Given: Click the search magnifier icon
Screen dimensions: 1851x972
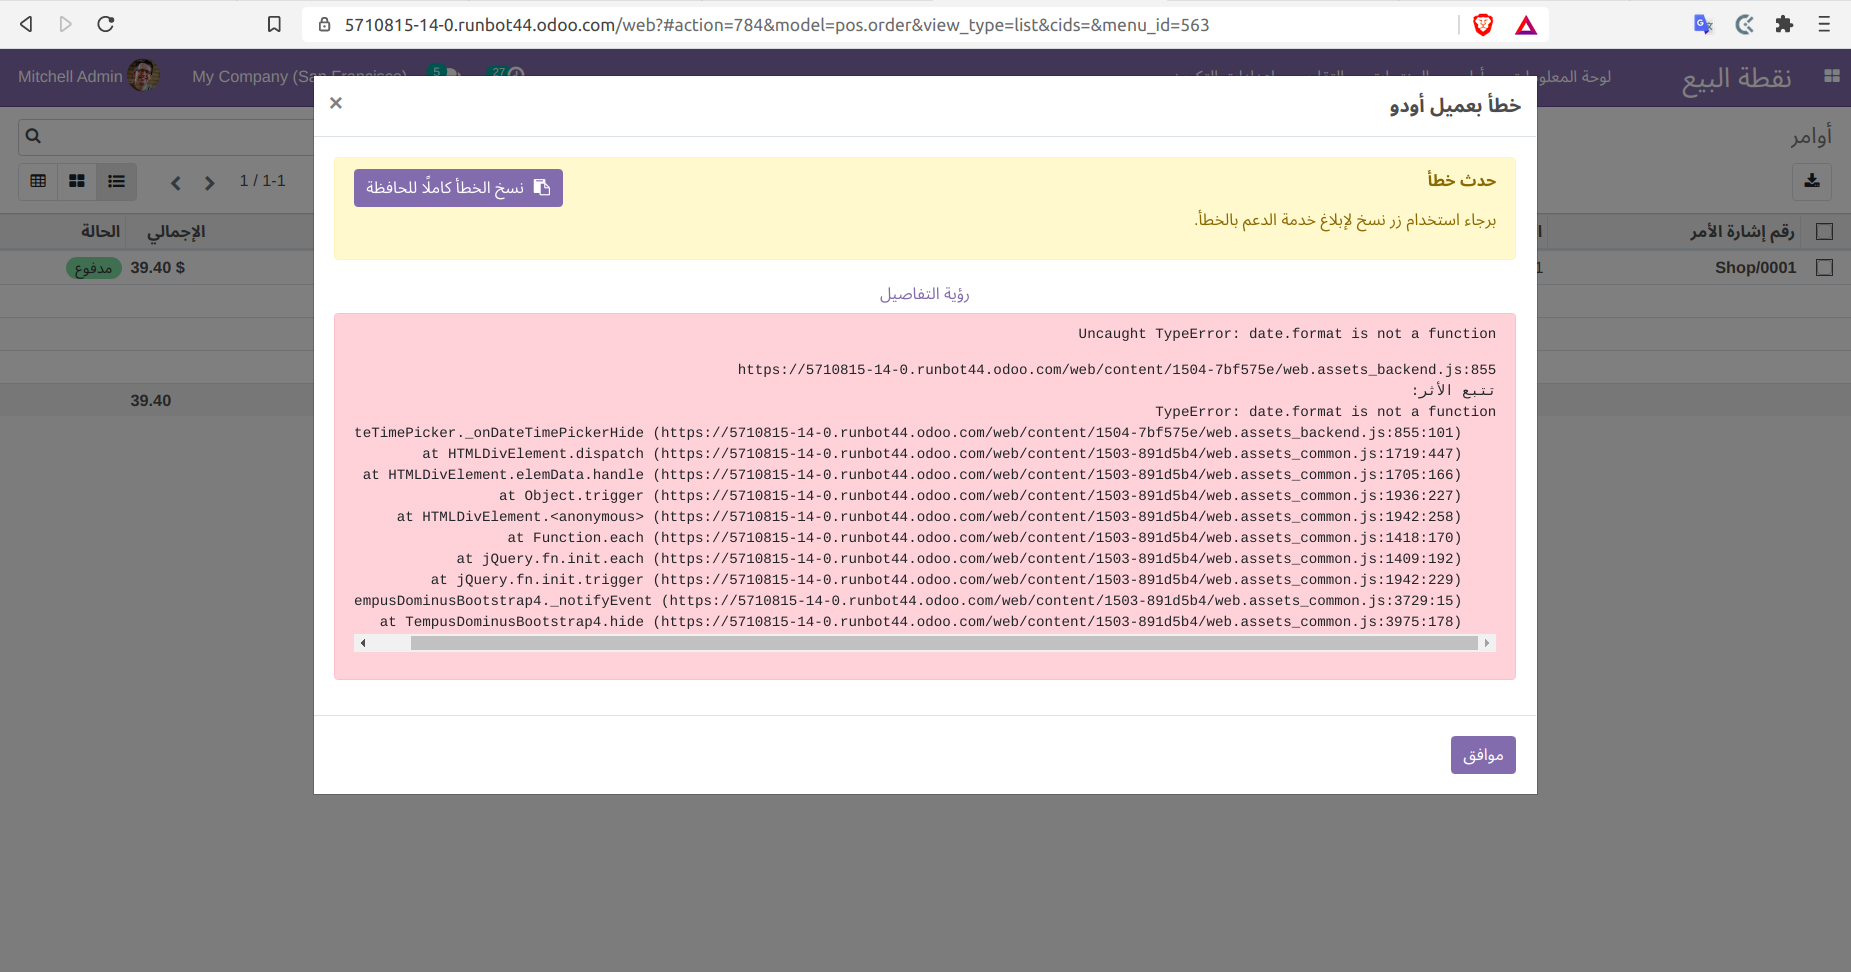Looking at the screenshot, I should pyautogui.click(x=33, y=135).
